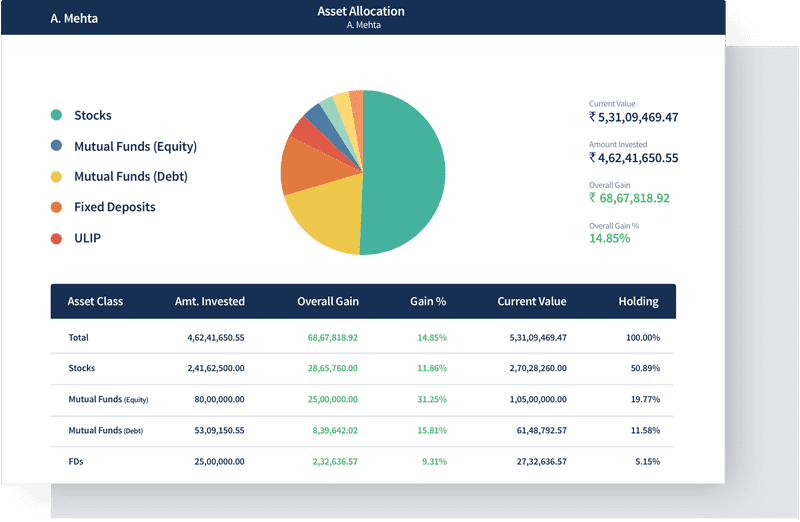Sort by the Gain % column header

(428, 302)
